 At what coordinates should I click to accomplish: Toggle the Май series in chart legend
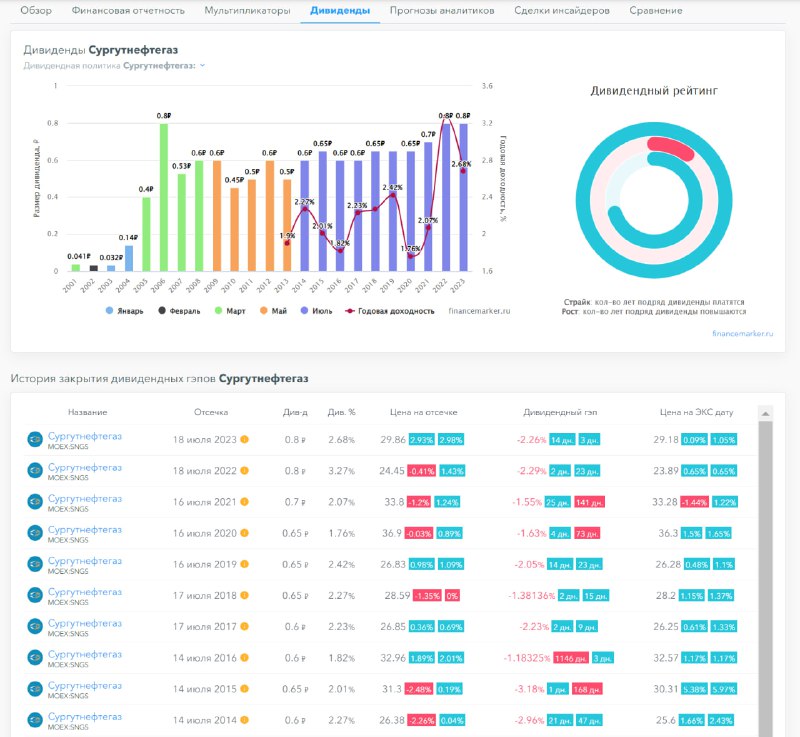click(x=273, y=311)
